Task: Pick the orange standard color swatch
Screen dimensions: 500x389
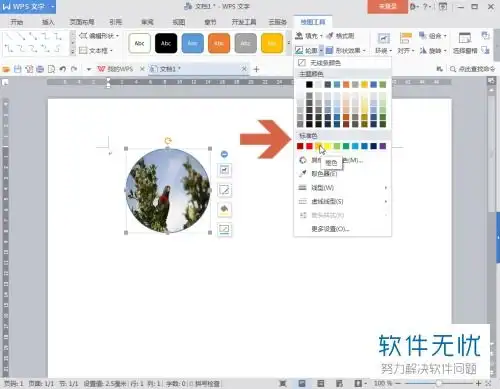Action: click(318, 146)
